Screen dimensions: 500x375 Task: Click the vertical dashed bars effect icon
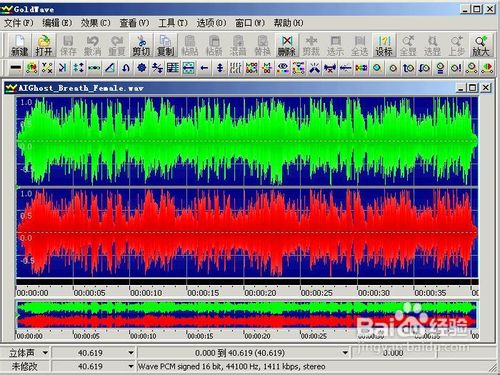(x=236, y=68)
